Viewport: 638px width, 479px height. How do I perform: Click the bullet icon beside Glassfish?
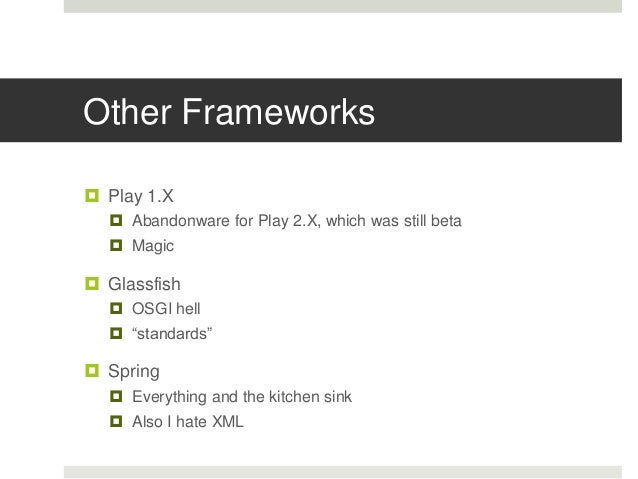[x=92, y=283]
